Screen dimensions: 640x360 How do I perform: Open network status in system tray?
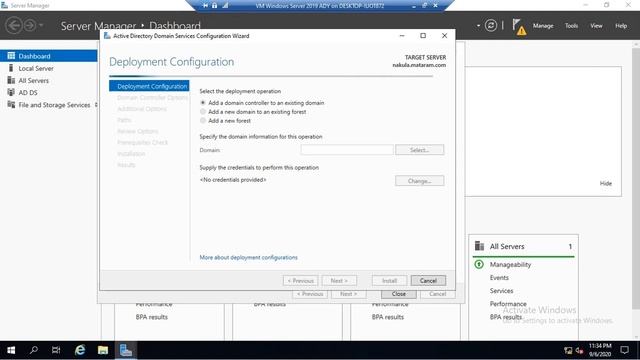568,351
